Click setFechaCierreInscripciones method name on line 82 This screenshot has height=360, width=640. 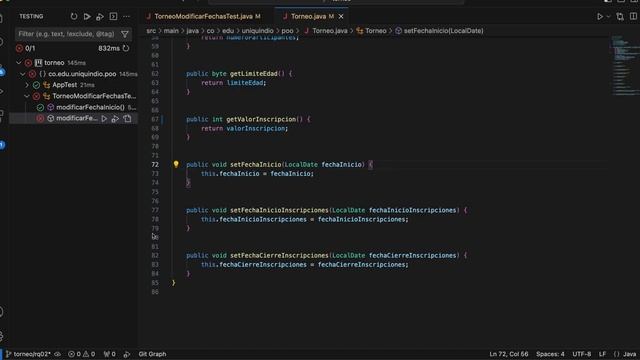[279, 256]
